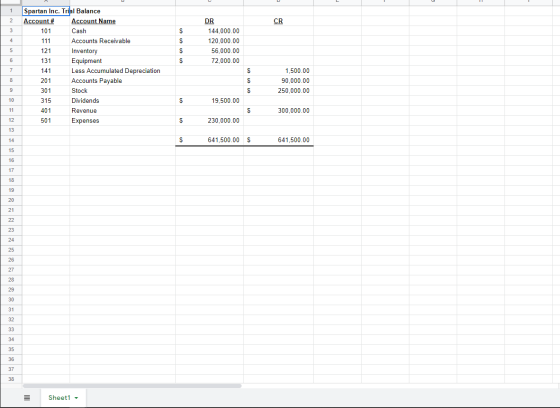Click the cell containing account number 141
The width and height of the screenshot is (560, 408).
click(x=46, y=71)
